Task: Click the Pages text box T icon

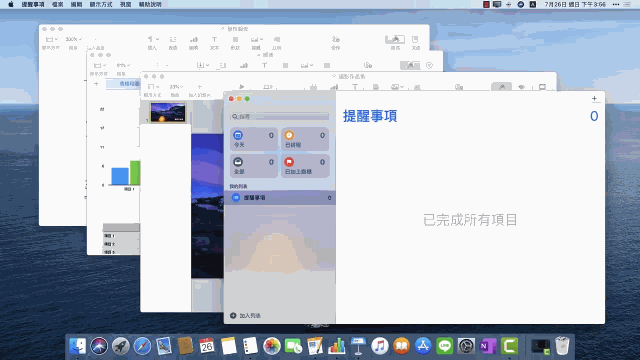Action: point(214,39)
